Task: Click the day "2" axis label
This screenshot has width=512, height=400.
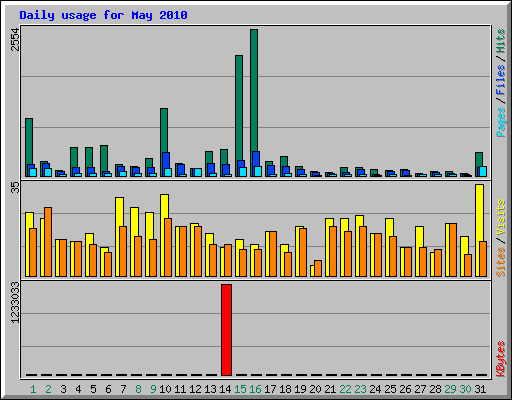Action: (x=48, y=389)
